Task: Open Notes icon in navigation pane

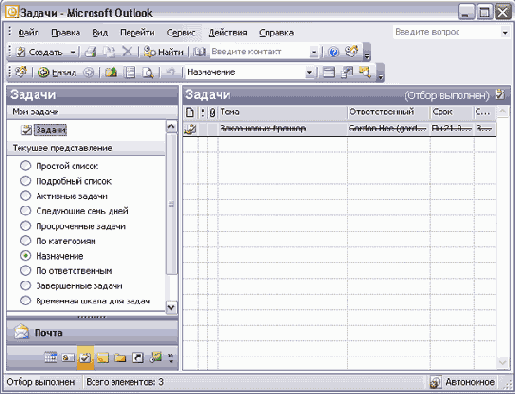Action: tap(103, 358)
